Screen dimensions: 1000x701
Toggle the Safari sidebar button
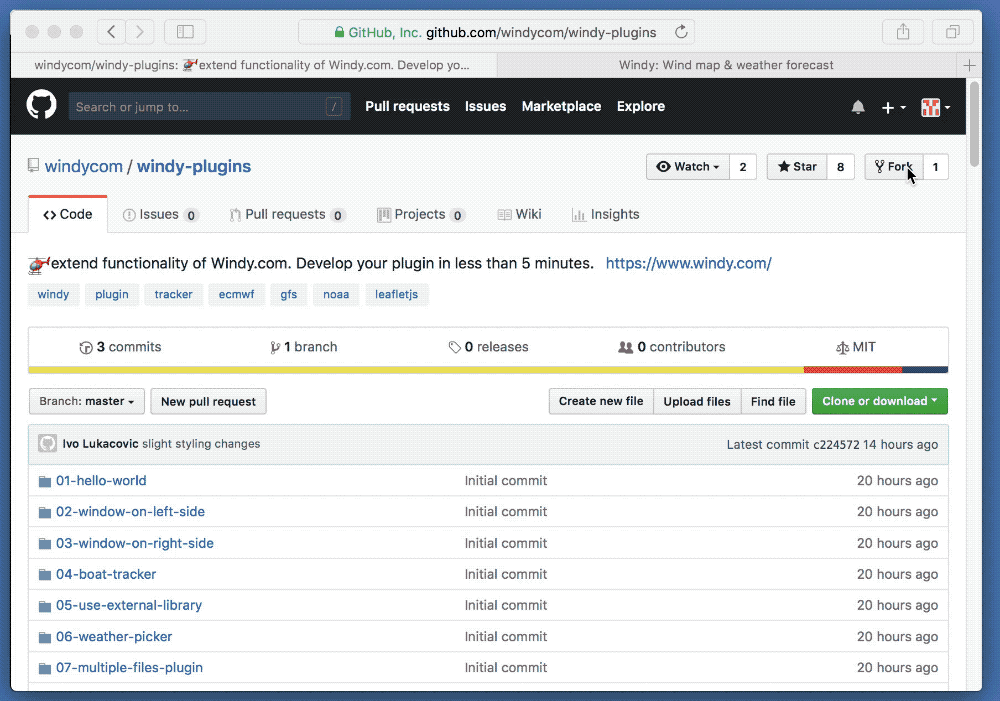185,32
